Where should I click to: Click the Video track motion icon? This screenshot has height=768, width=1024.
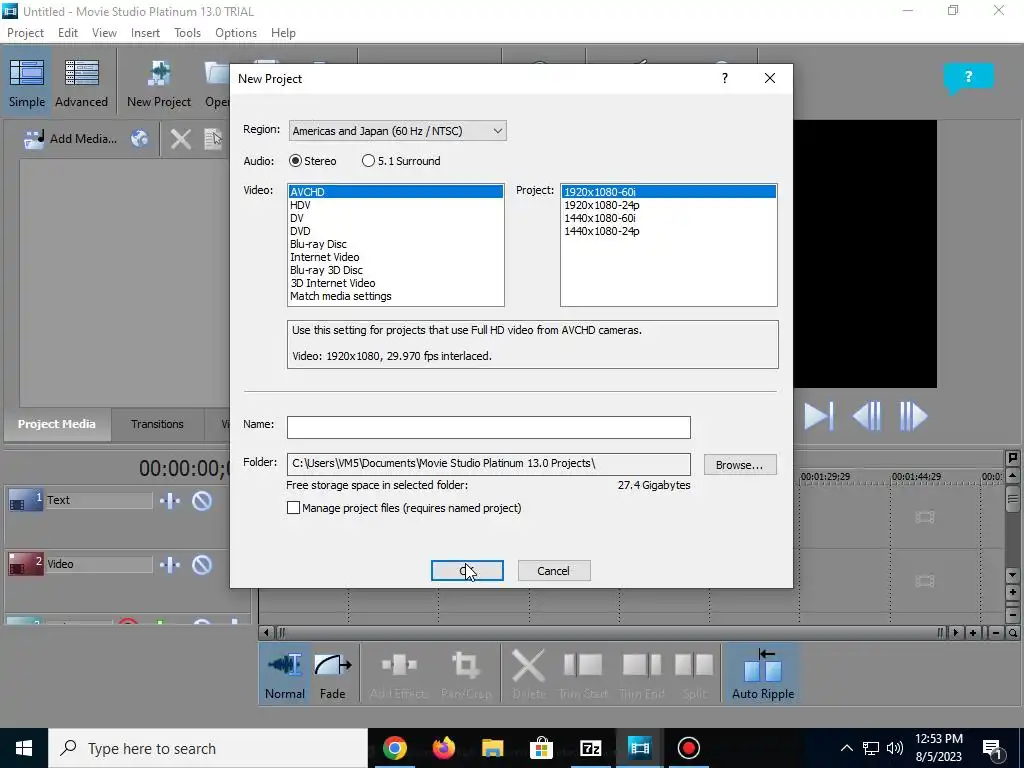(170, 565)
